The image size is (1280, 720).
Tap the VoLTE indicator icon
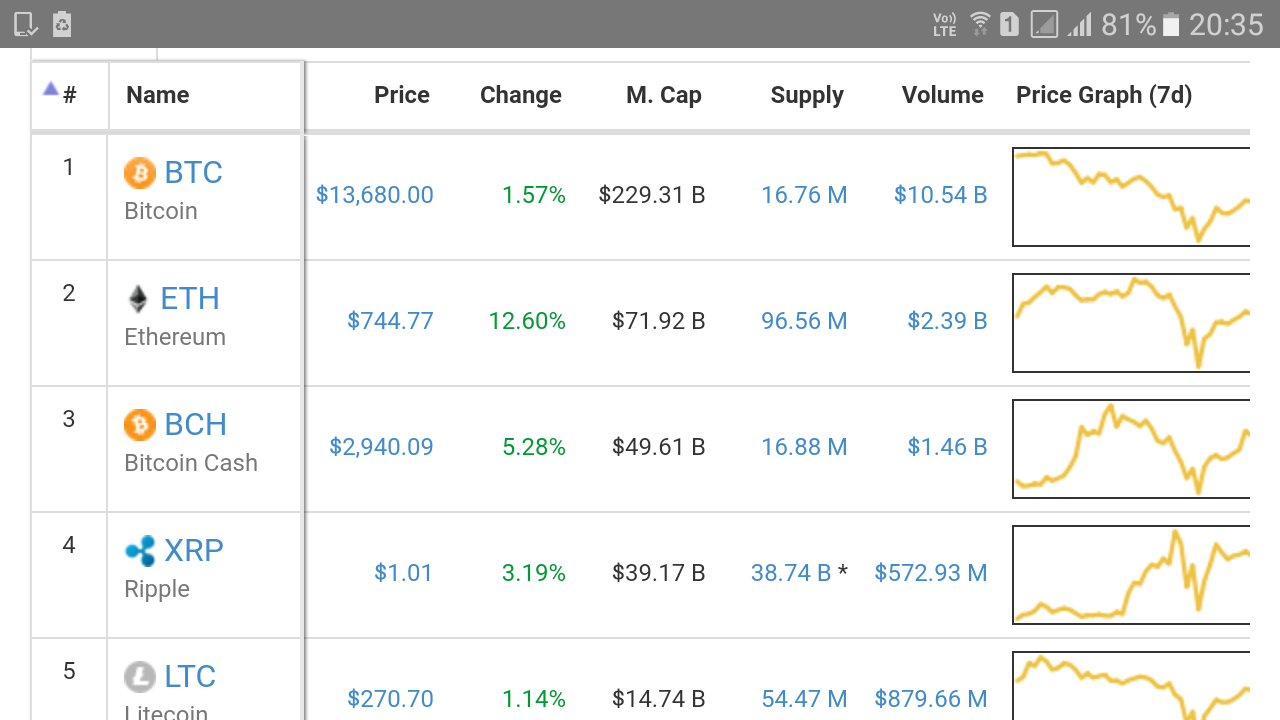click(945, 24)
